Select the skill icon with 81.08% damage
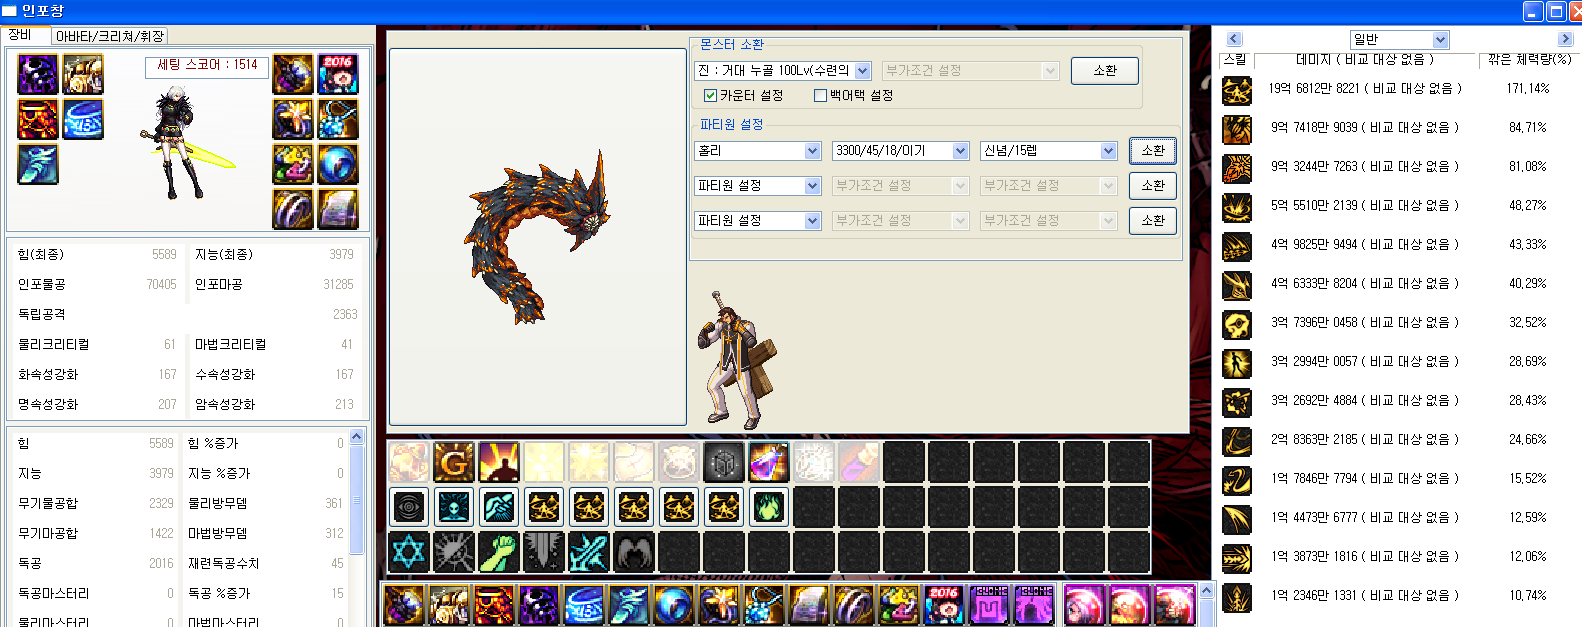This screenshot has width=1582, height=627. 1237,168
